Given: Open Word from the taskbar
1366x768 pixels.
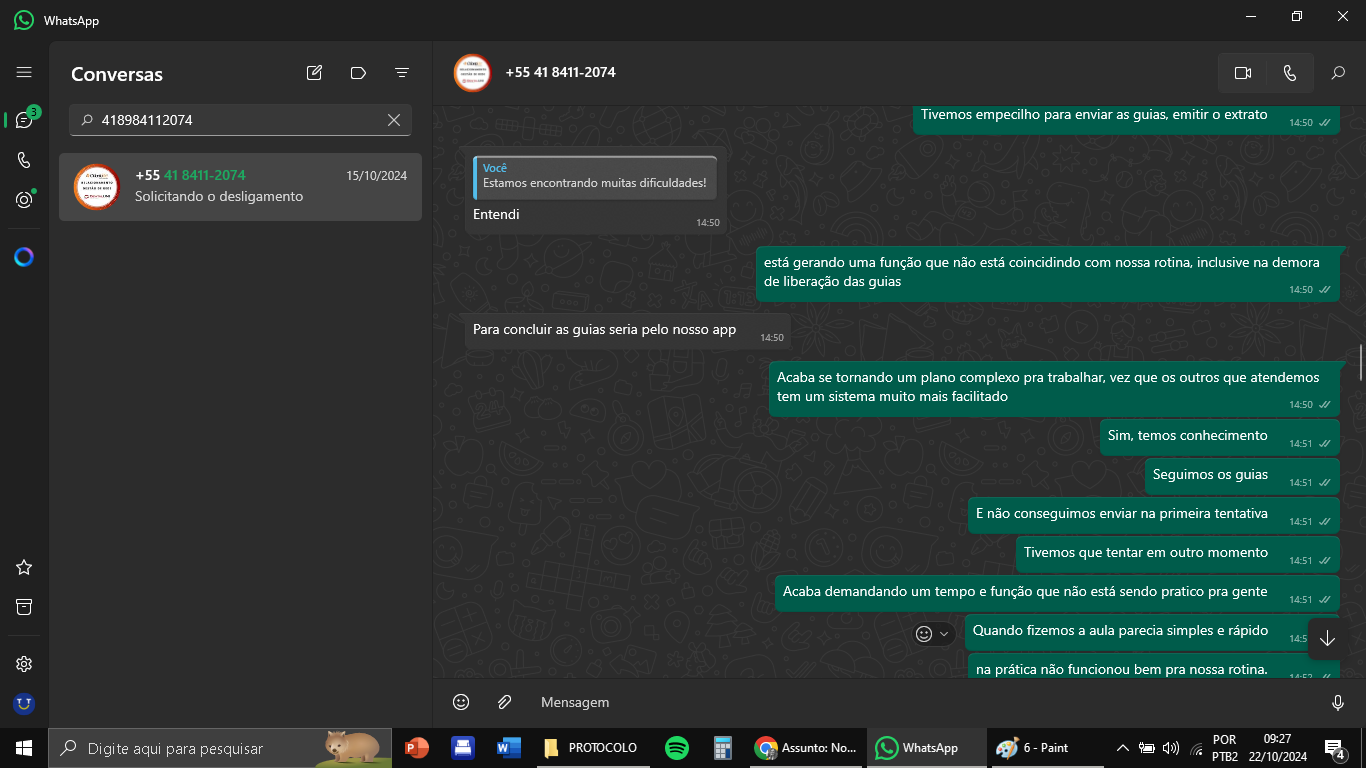Looking at the screenshot, I should pyautogui.click(x=508, y=748).
